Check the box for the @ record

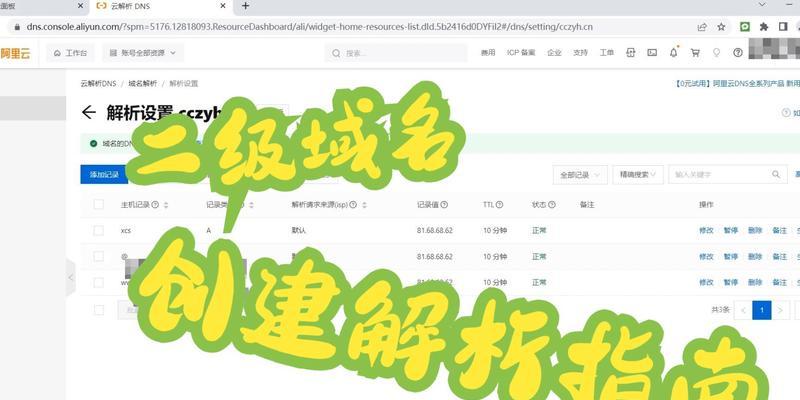click(98, 256)
